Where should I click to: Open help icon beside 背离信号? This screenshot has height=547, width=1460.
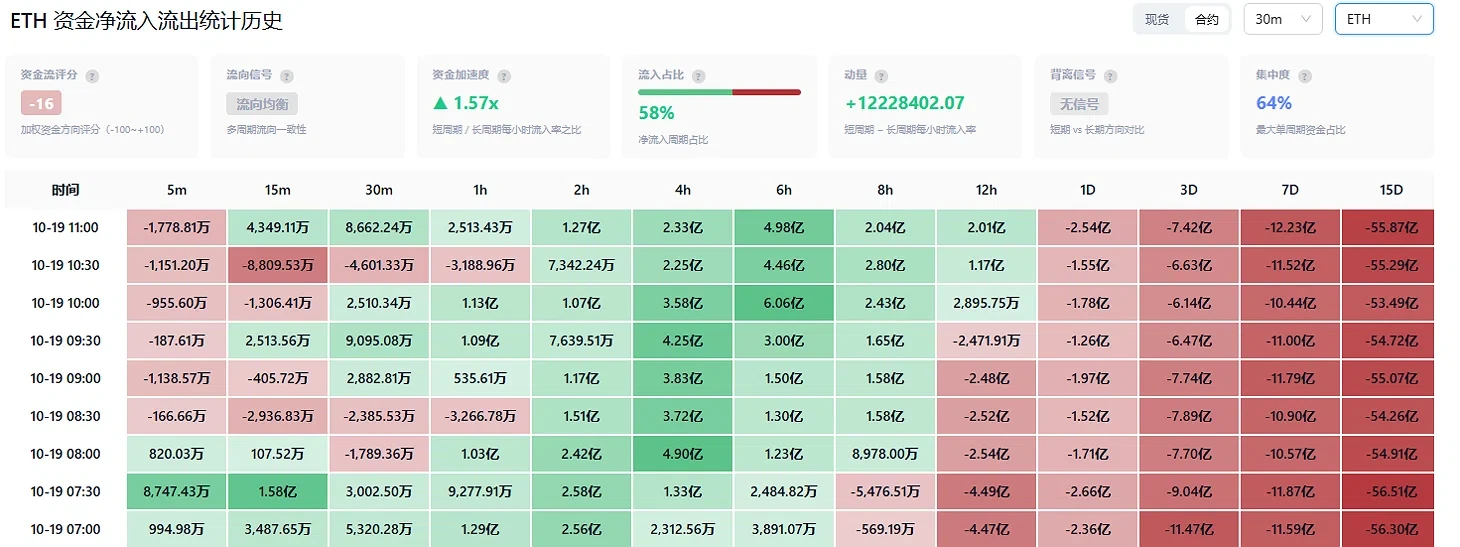(x=1110, y=76)
